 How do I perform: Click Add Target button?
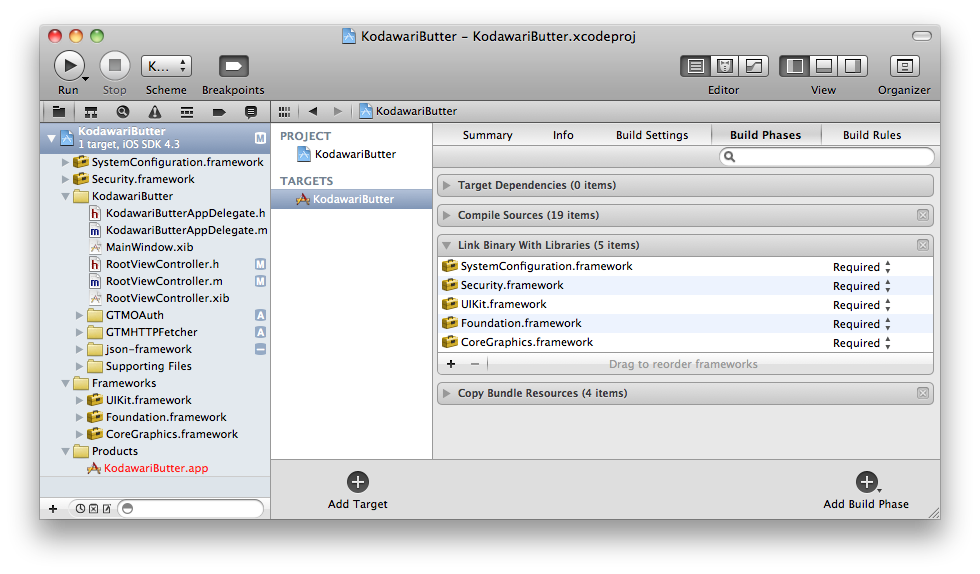358,491
